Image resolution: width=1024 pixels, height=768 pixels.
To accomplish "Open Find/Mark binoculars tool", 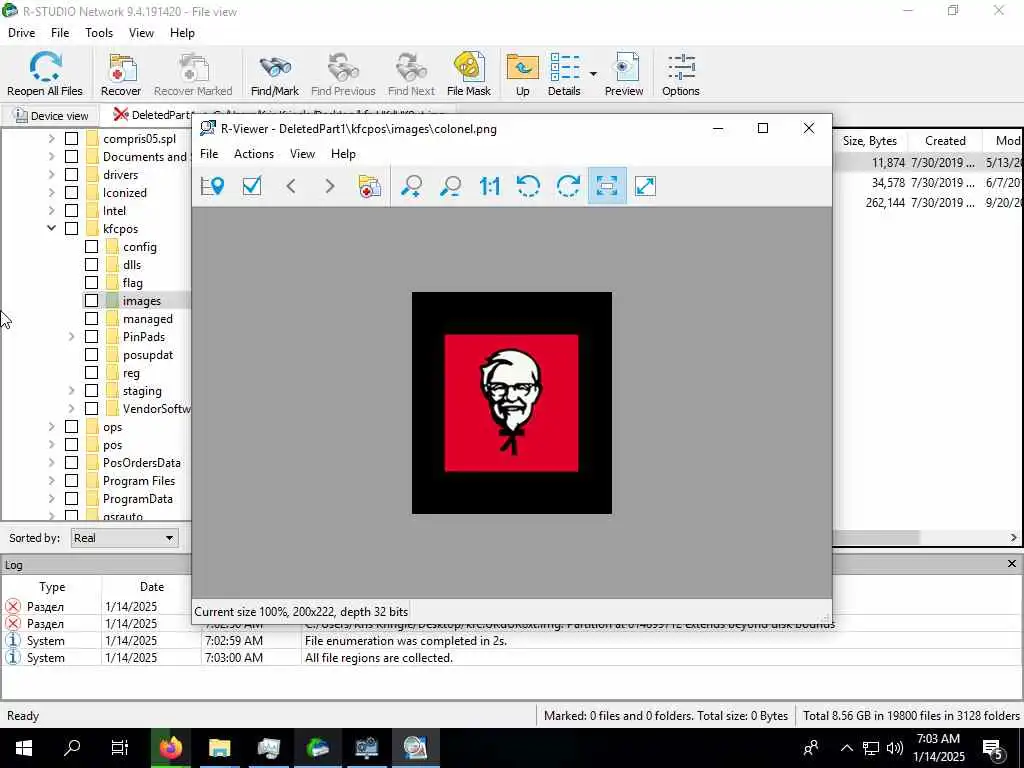I will coord(275,74).
